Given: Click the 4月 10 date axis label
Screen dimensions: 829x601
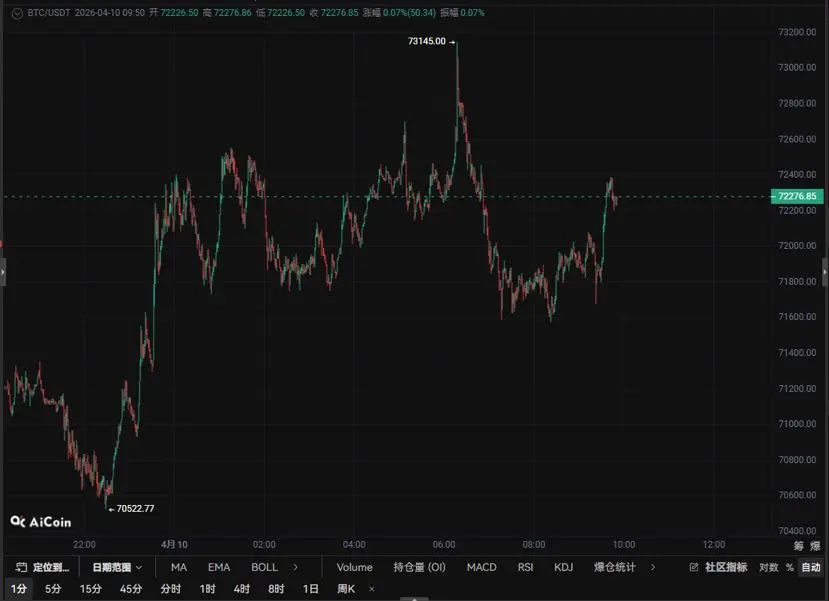Looking at the screenshot, I should tap(174, 544).
